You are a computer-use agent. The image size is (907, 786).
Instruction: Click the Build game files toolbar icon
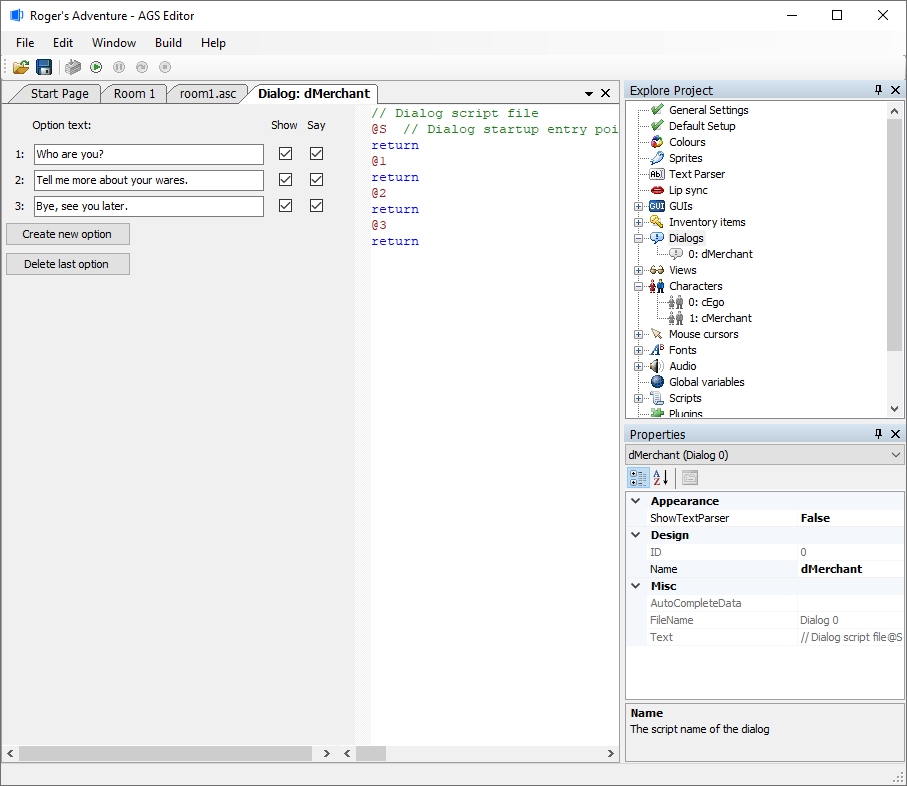(x=73, y=67)
